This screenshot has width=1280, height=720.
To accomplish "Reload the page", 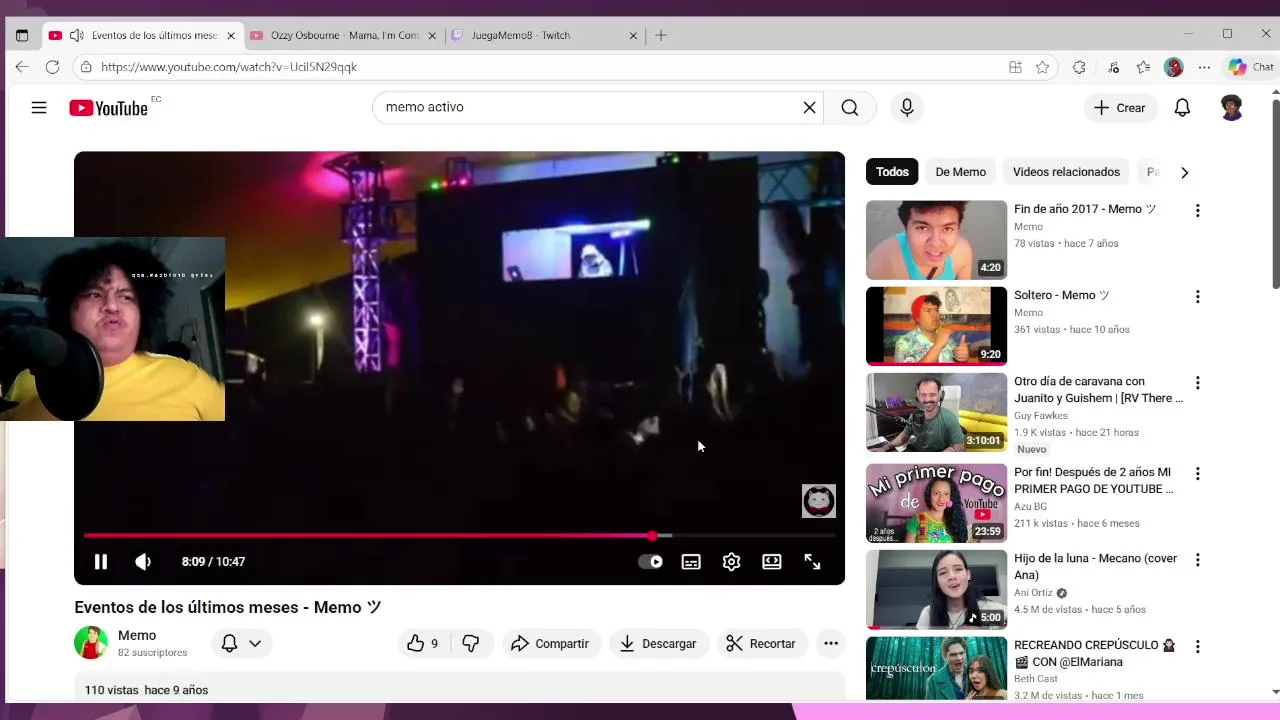I will tap(52, 67).
